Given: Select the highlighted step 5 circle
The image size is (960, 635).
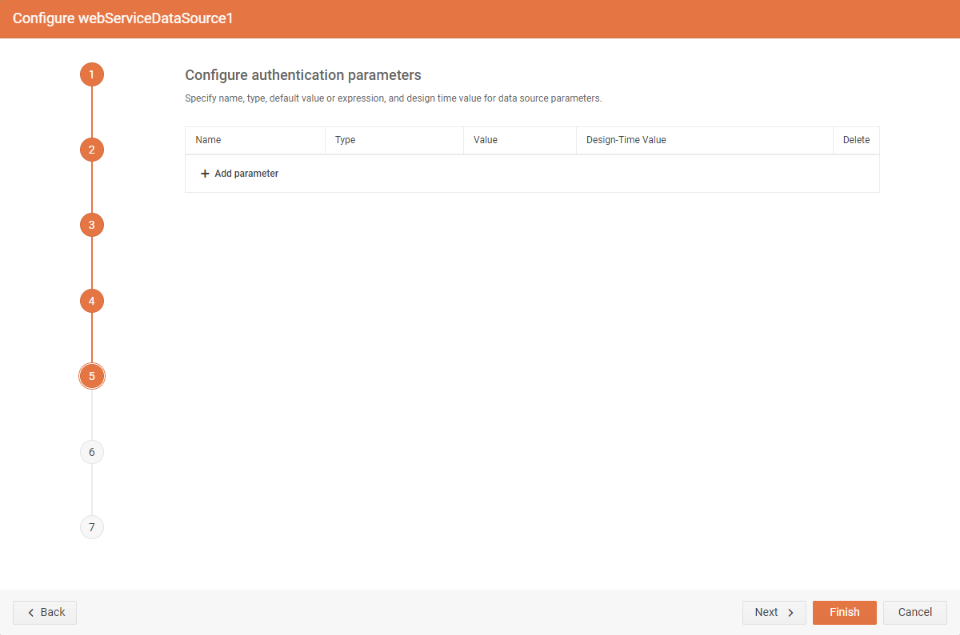Looking at the screenshot, I should (x=91, y=376).
